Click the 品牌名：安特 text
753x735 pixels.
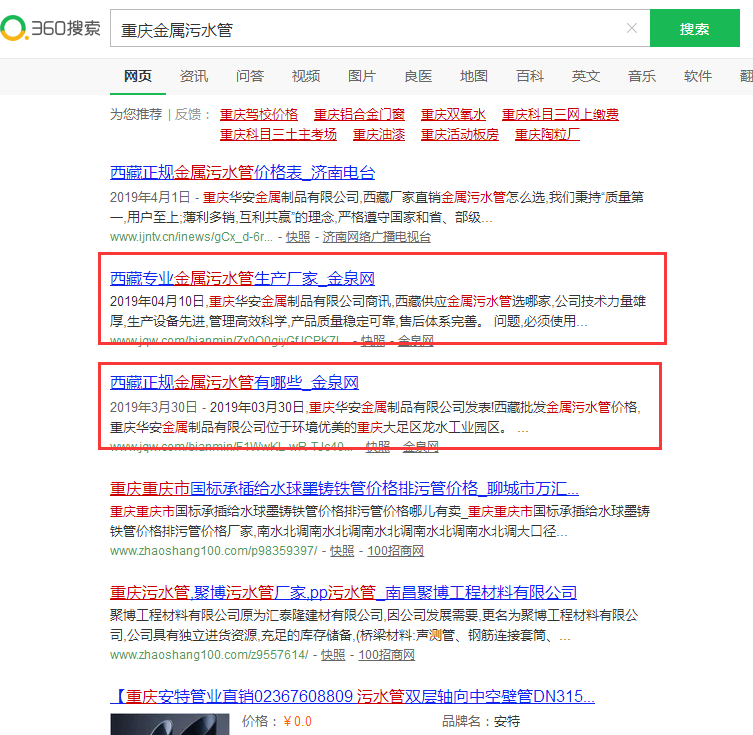(481, 722)
